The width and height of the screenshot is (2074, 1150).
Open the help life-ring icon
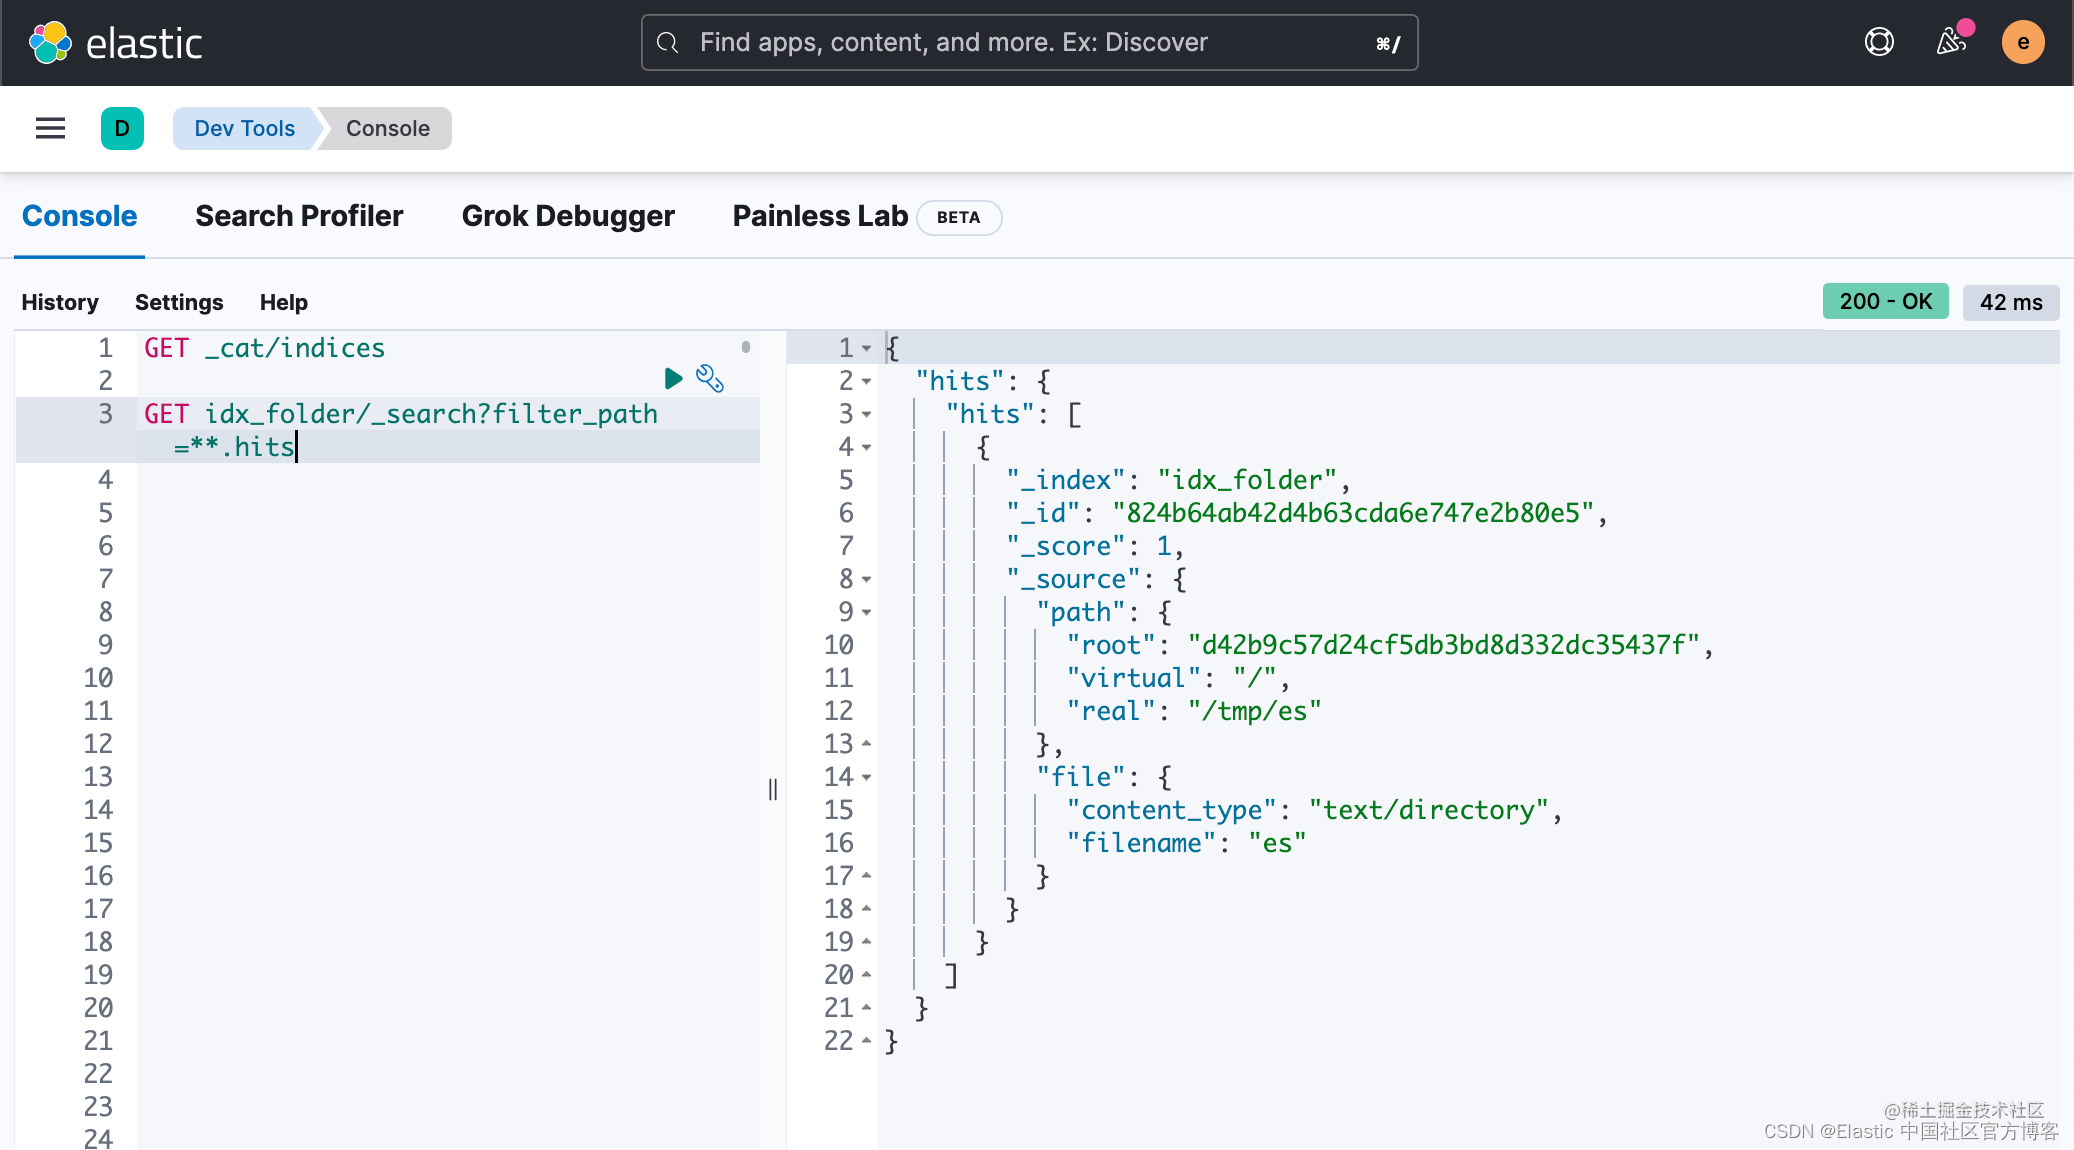click(x=1879, y=42)
